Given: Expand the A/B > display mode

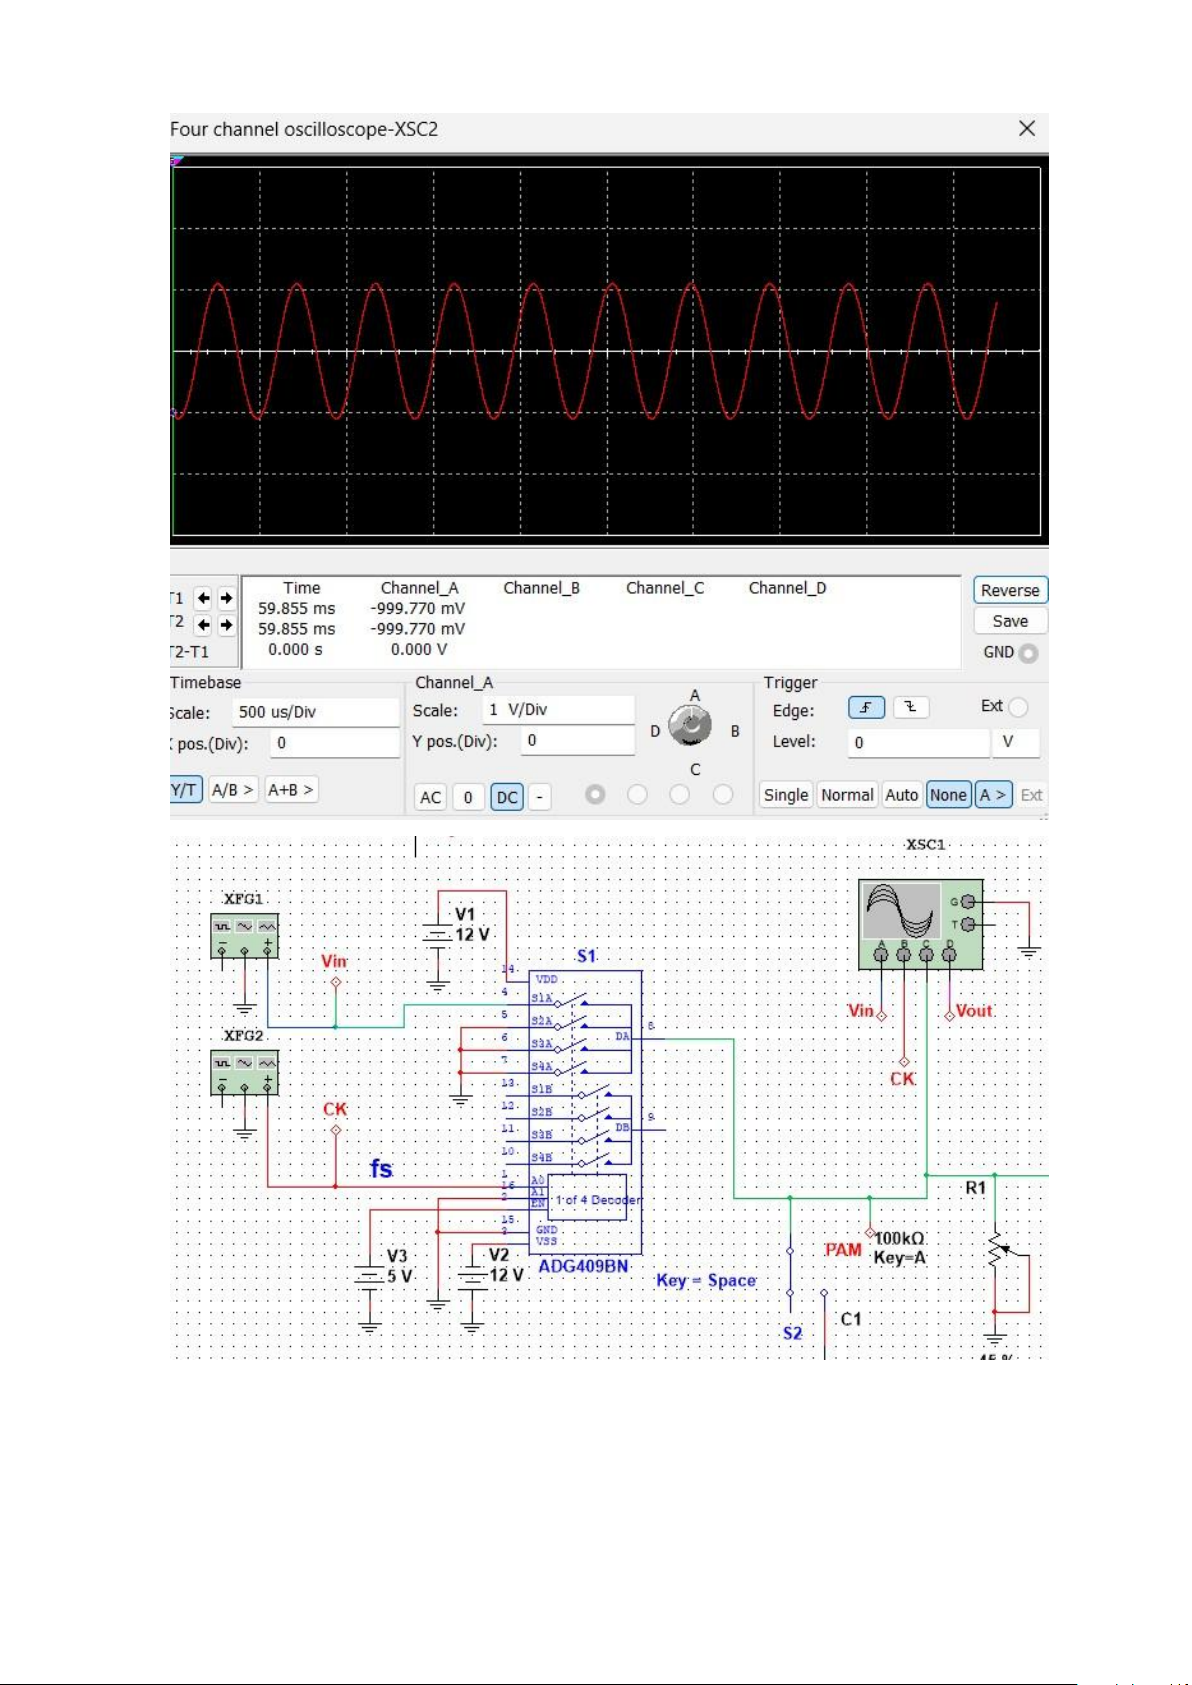Looking at the screenshot, I should 232,790.
